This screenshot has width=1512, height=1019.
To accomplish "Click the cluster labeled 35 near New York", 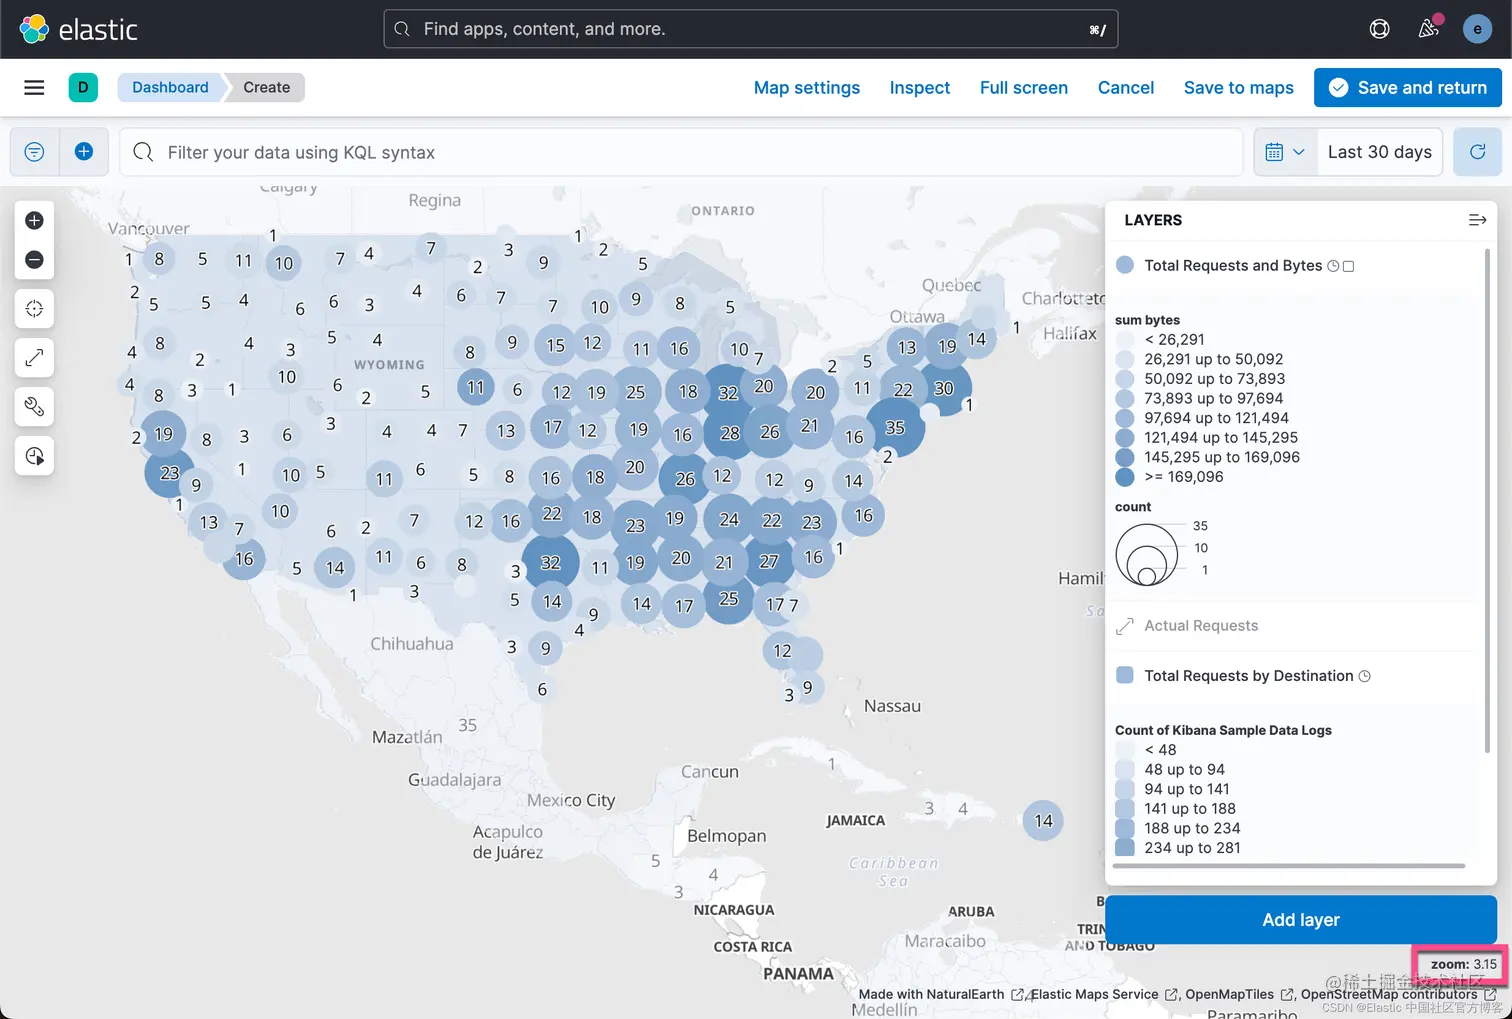I will pyautogui.click(x=895, y=427).
